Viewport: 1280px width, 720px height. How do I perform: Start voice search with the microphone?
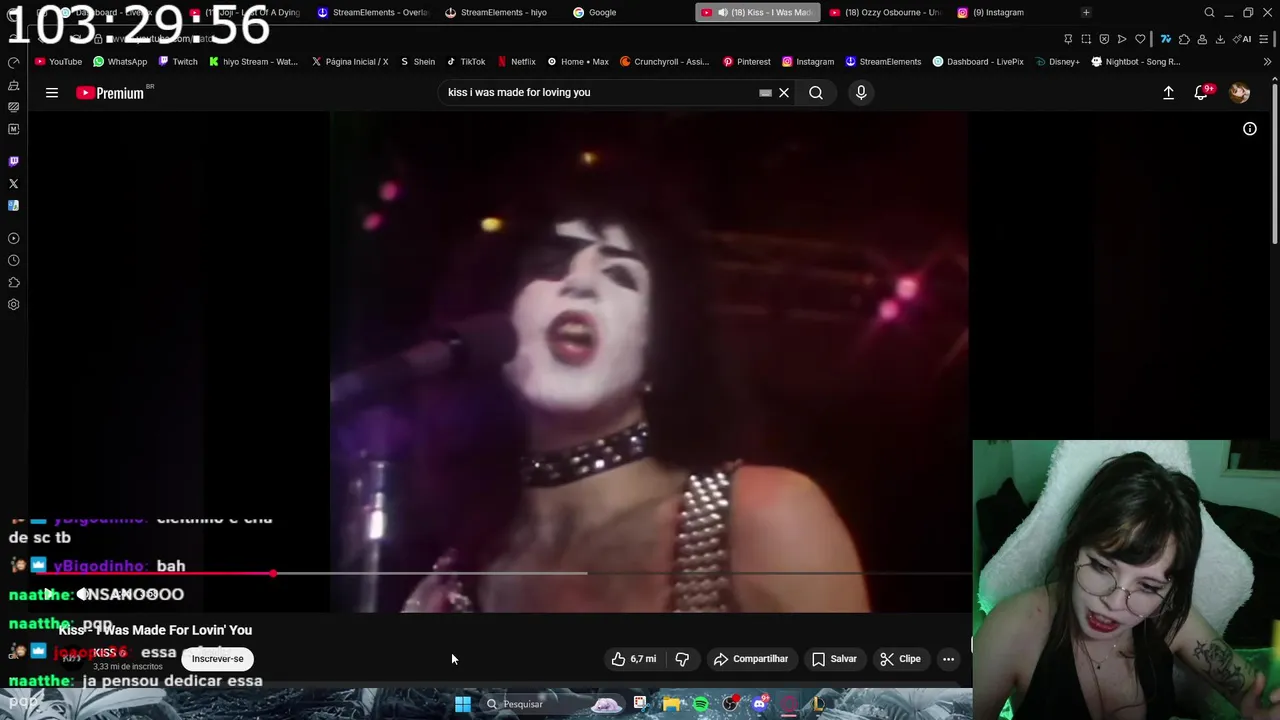point(861,93)
